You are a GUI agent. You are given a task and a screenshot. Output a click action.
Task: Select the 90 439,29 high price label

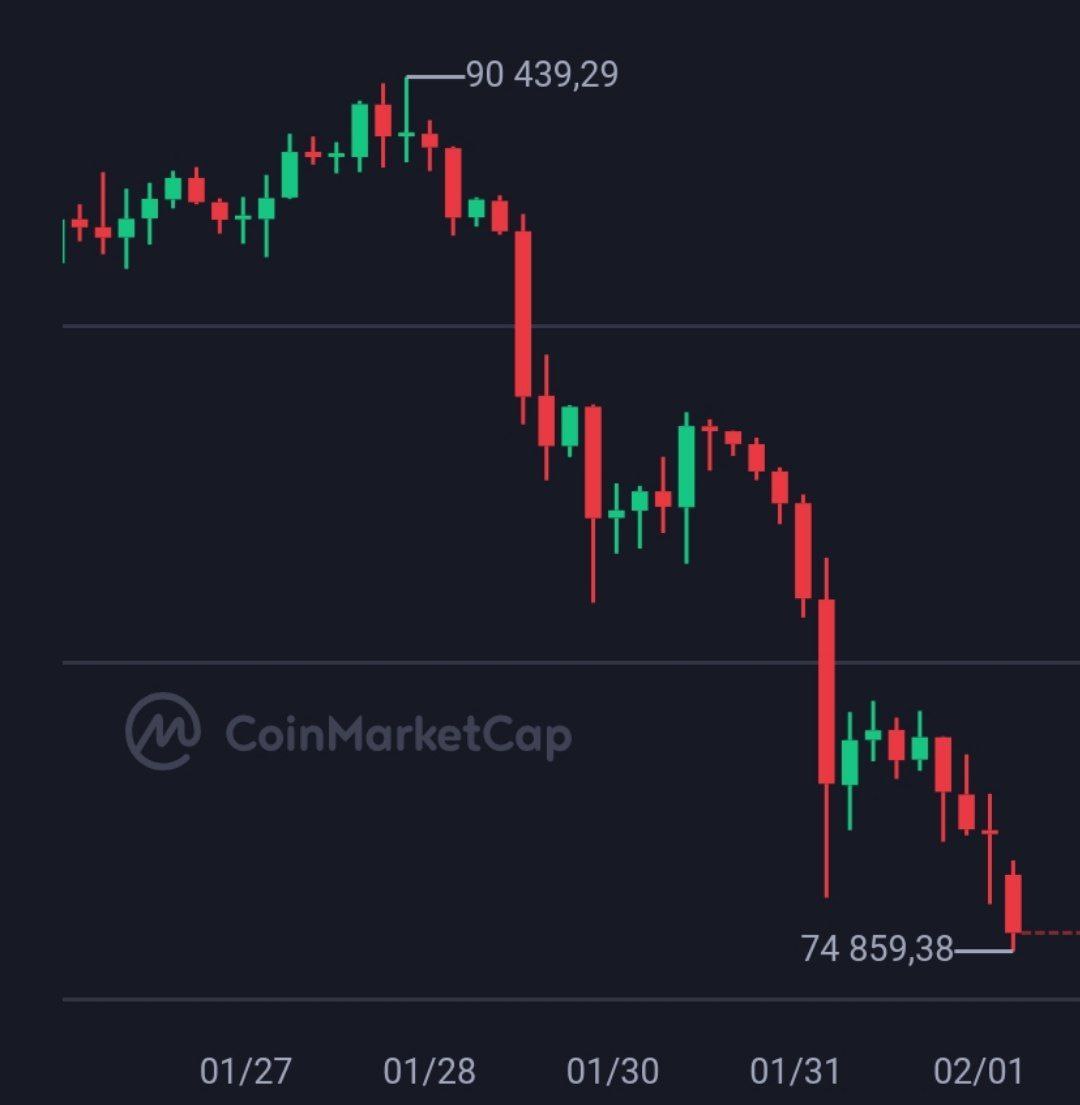542,75
